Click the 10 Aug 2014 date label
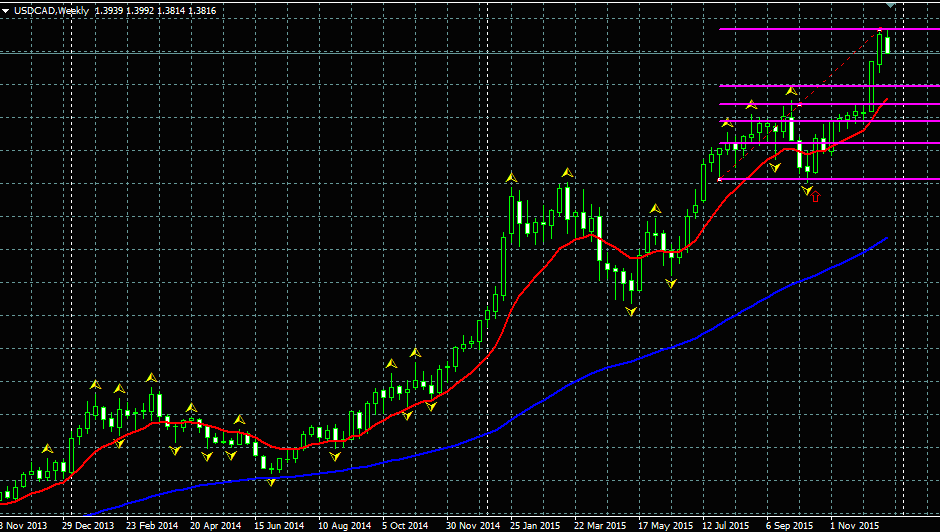This screenshot has width=940, height=532. click(344, 525)
